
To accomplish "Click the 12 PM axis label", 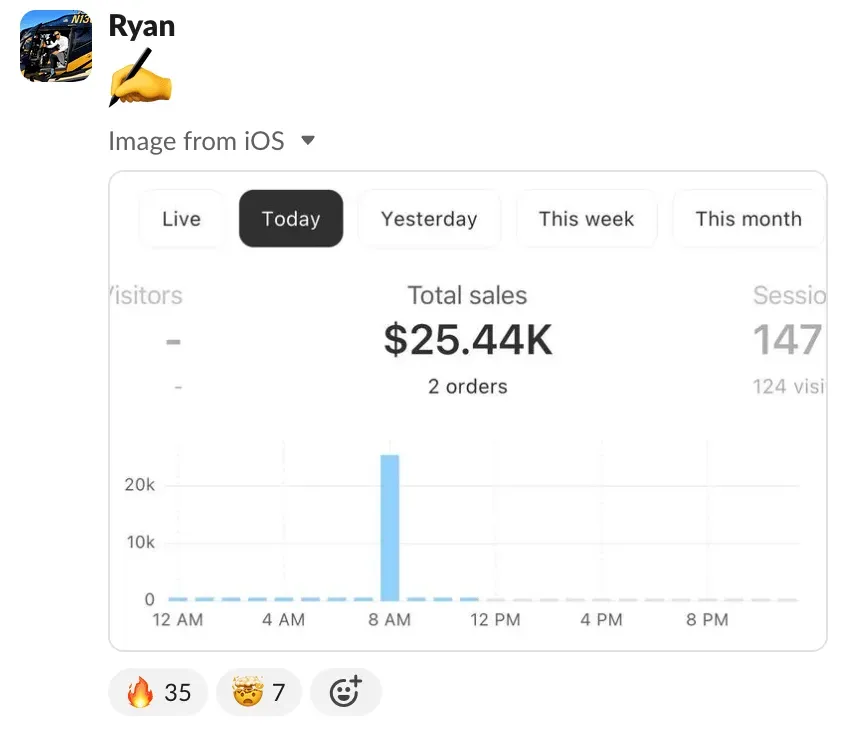I will point(495,619).
